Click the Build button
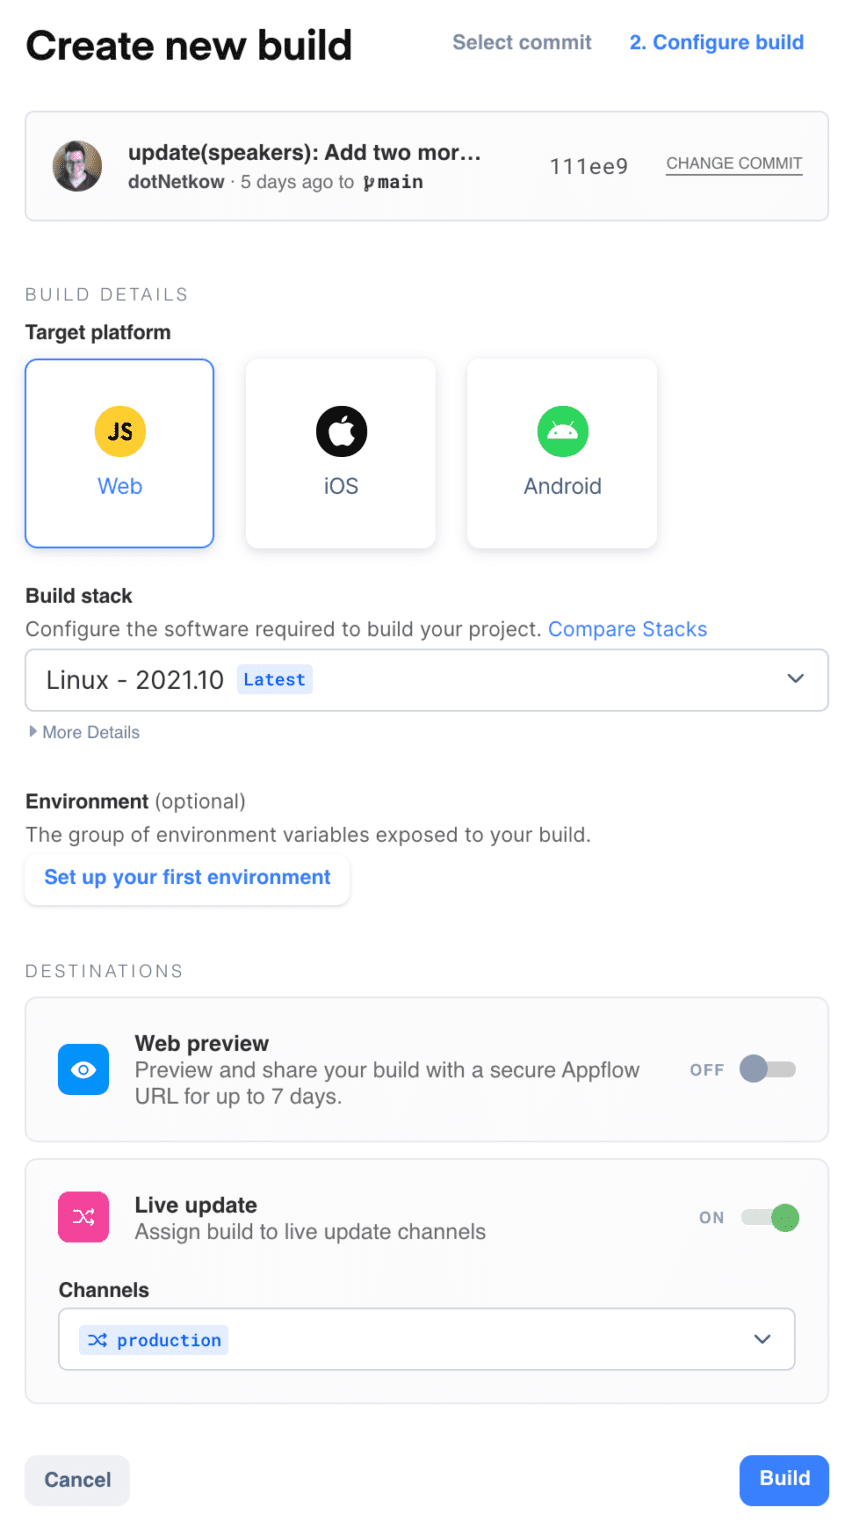The image size is (852, 1536). [784, 1480]
